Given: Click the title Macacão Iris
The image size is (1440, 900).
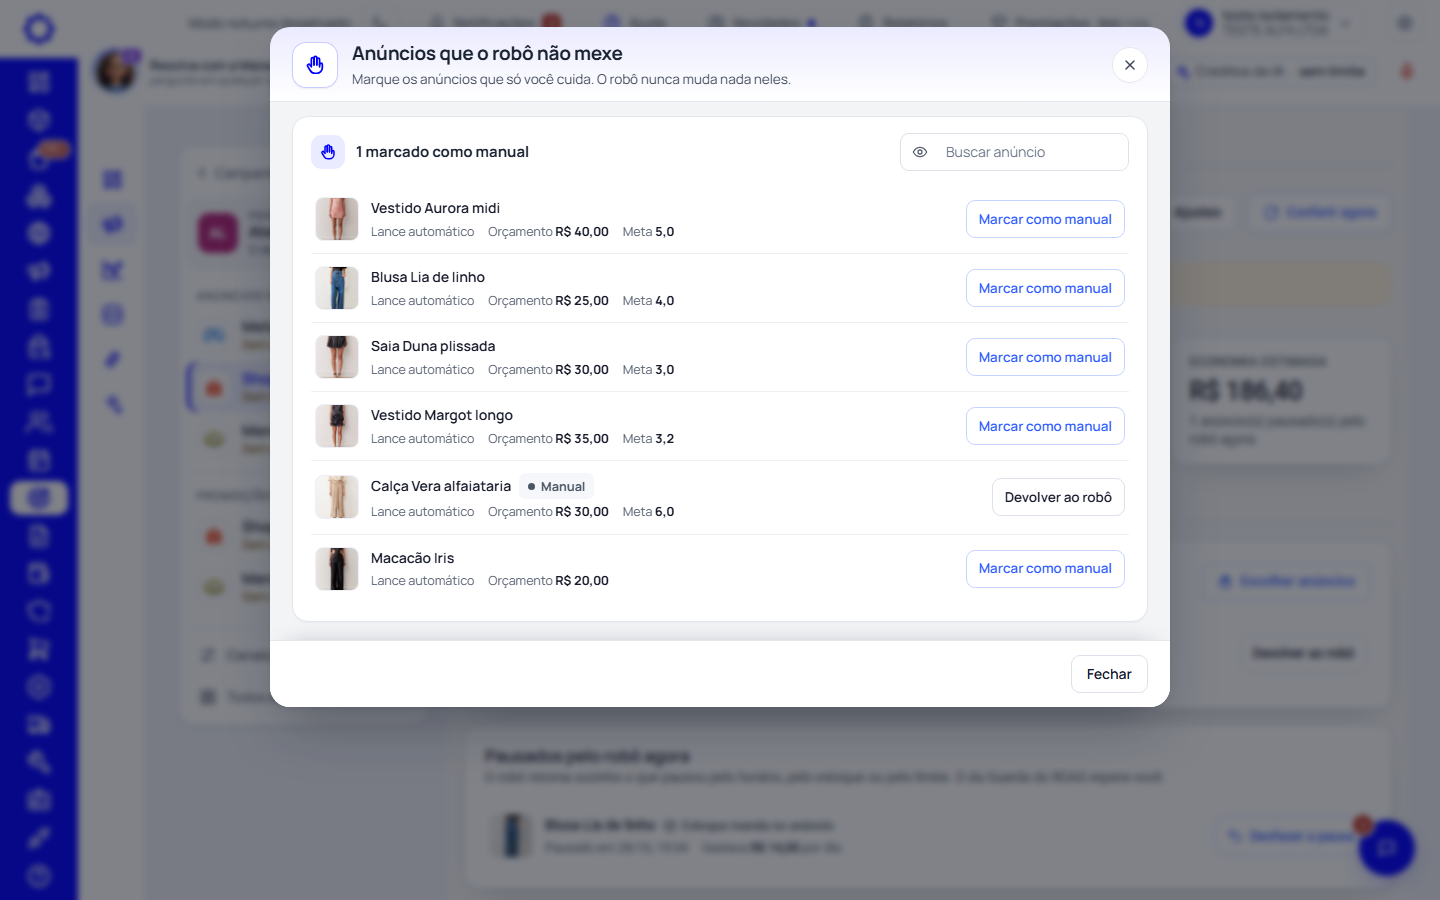Looking at the screenshot, I should (412, 558).
